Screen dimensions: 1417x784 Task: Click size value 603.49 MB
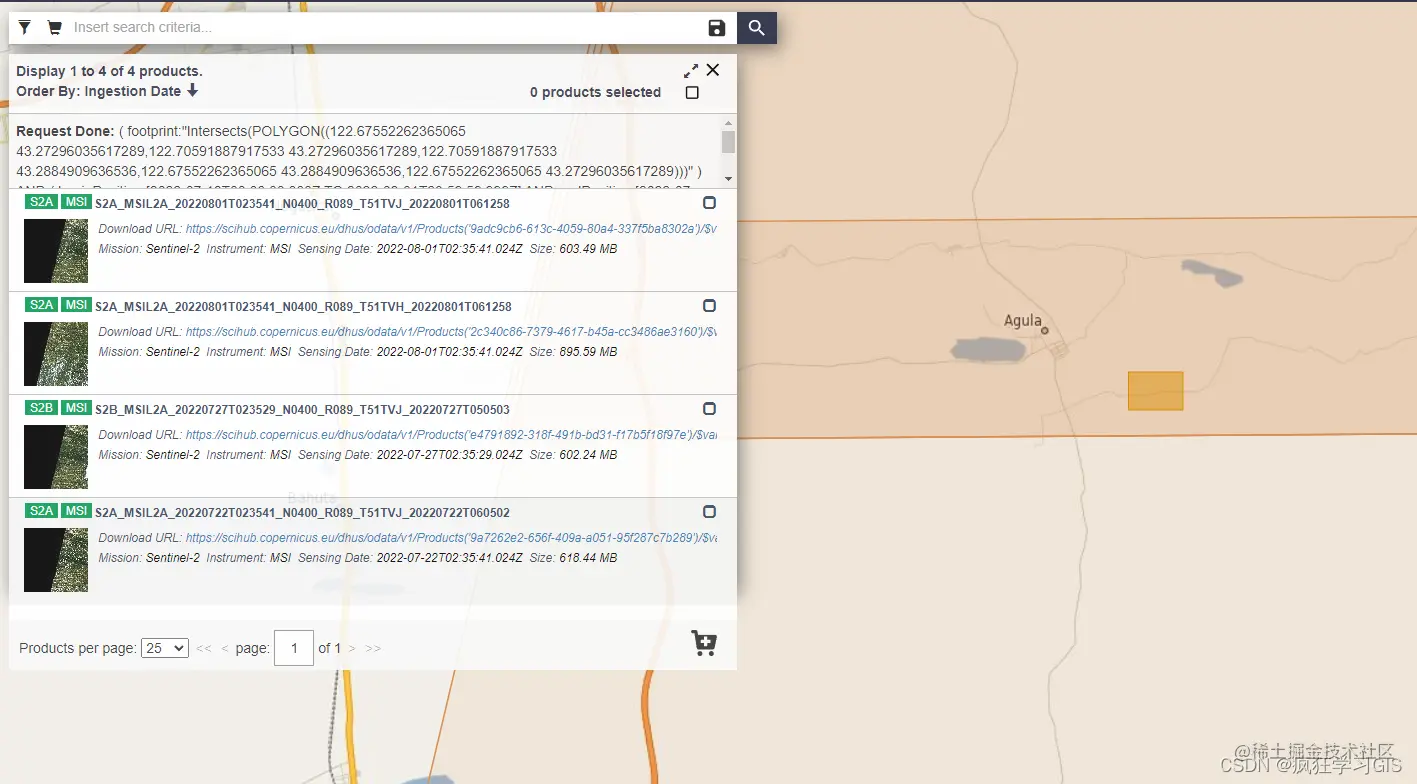(588, 249)
